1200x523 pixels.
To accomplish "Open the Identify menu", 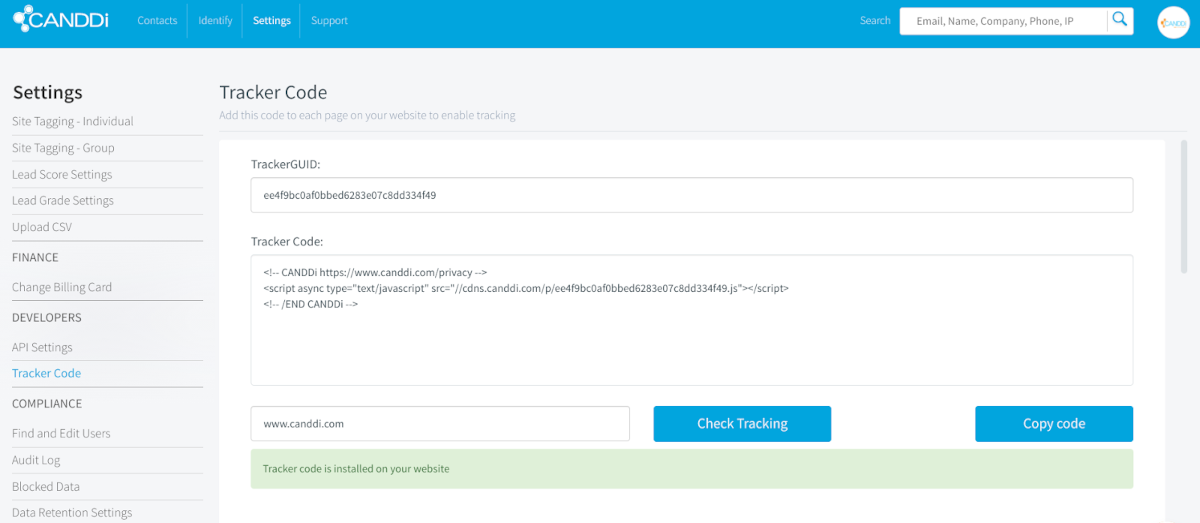I will [215, 20].
